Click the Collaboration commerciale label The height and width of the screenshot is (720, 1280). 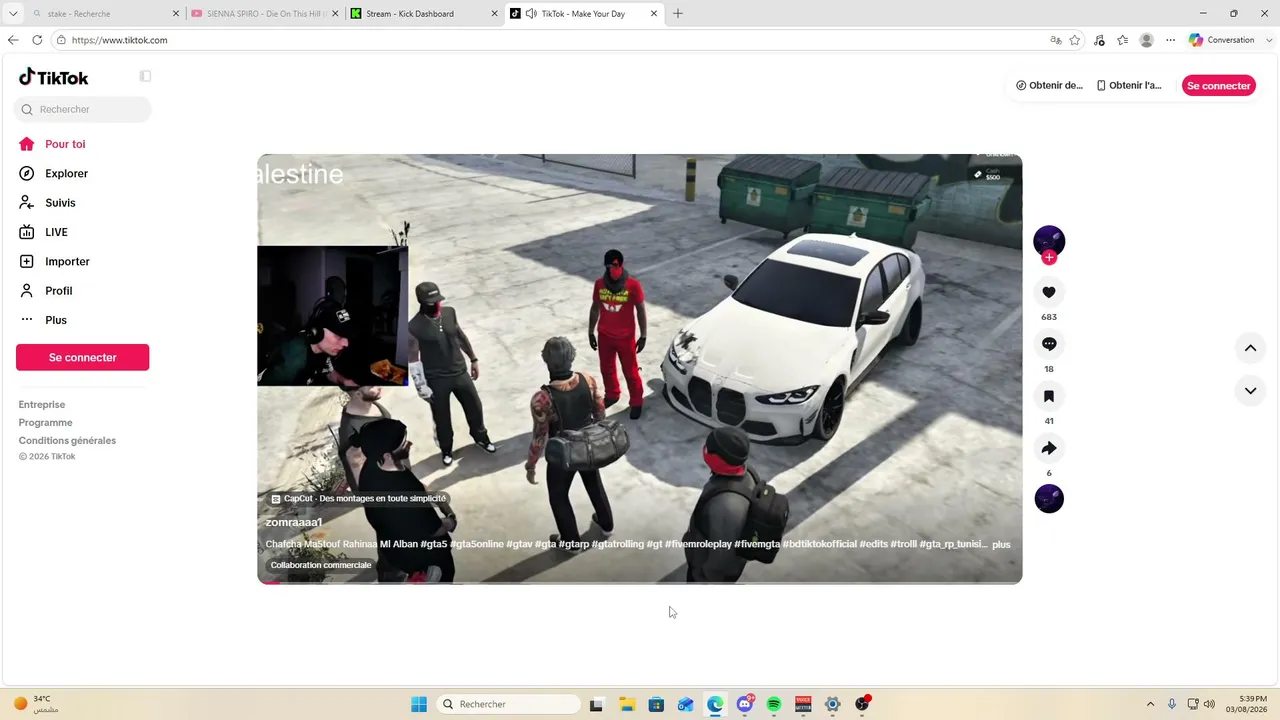click(x=321, y=565)
